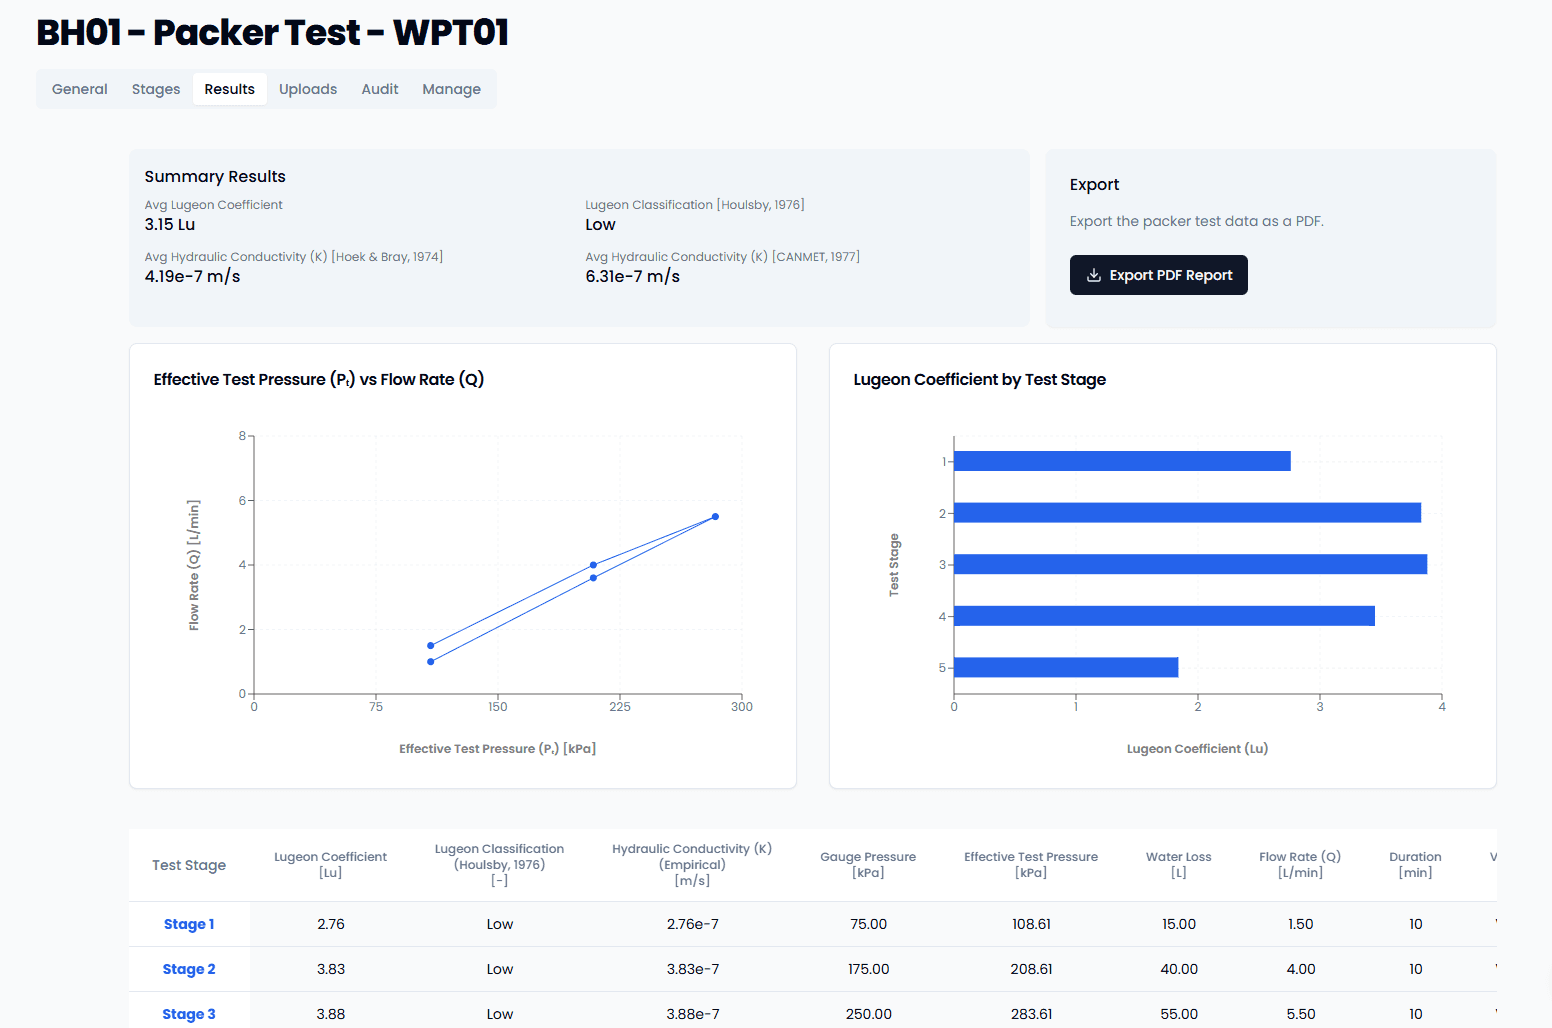Image resolution: width=1552 pixels, height=1028 pixels.
Task: Click the download icon on Export PDF button
Action: tap(1093, 275)
